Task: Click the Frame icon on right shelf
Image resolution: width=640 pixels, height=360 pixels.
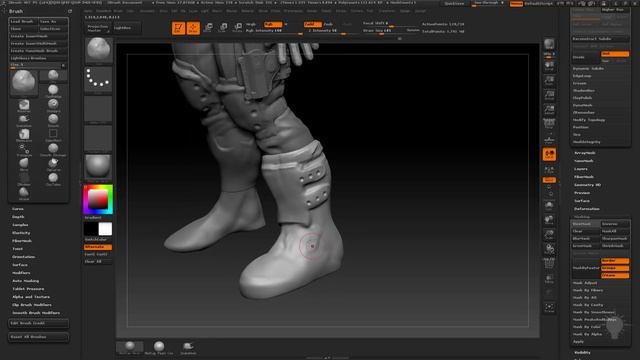Action: (549, 205)
